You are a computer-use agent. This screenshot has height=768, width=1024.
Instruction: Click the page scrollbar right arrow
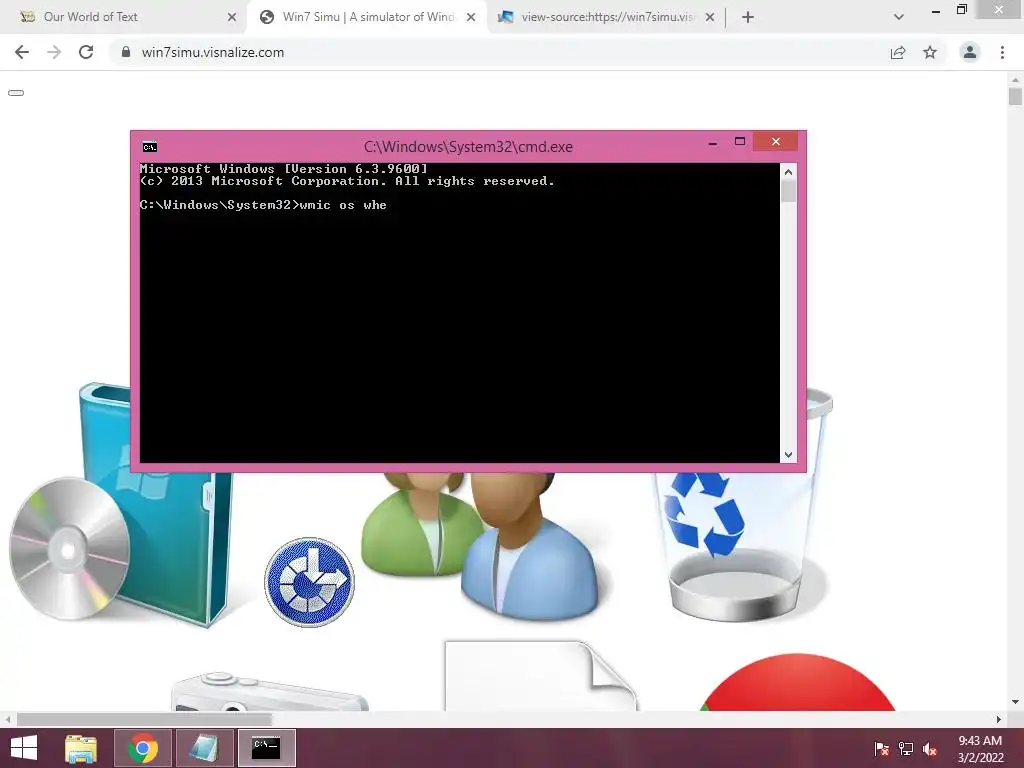coord(999,719)
